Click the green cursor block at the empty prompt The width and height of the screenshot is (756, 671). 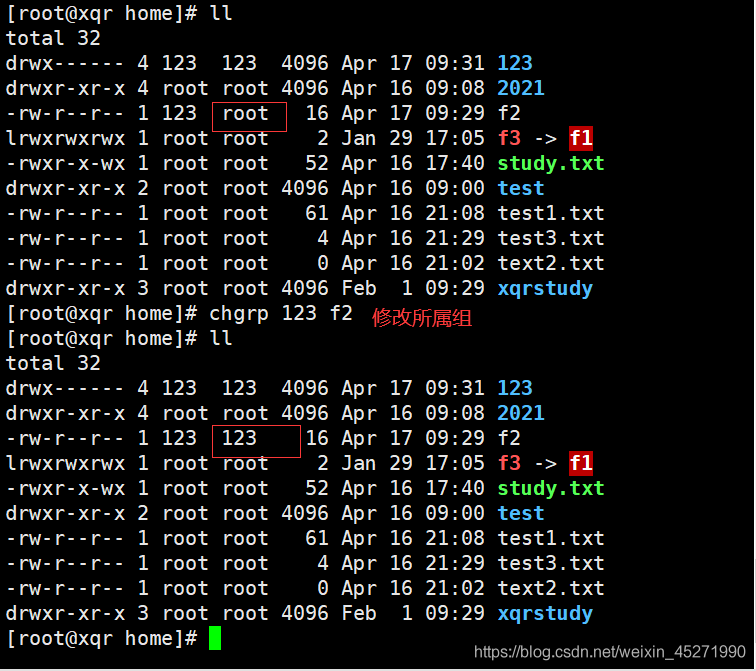(215, 638)
